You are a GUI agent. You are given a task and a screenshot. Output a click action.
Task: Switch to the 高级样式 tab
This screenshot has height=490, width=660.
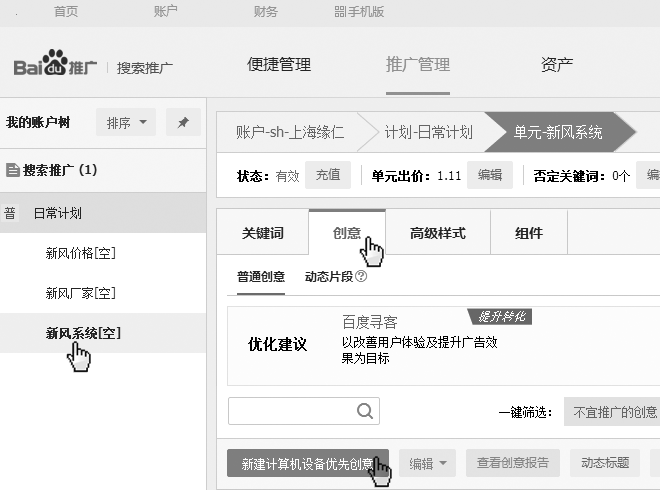tap(437, 233)
